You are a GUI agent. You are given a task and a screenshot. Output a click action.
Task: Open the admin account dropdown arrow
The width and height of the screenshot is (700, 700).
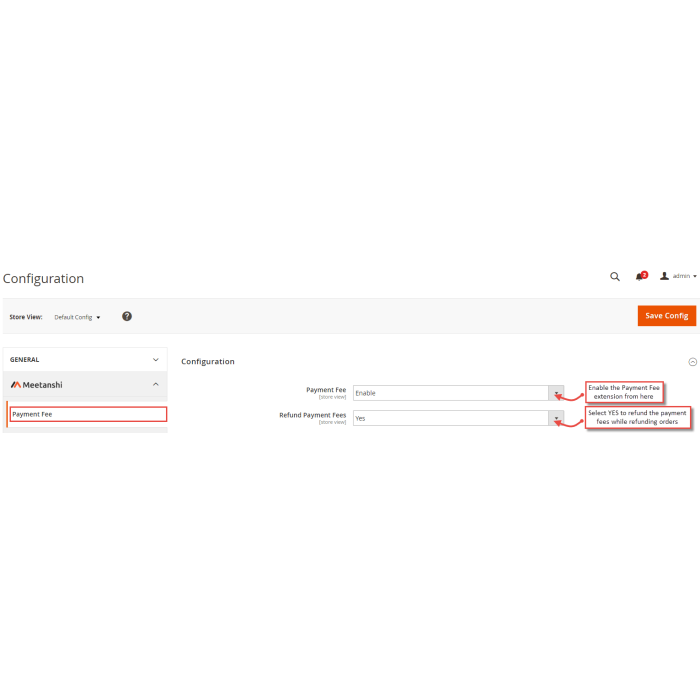pos(695,276)
